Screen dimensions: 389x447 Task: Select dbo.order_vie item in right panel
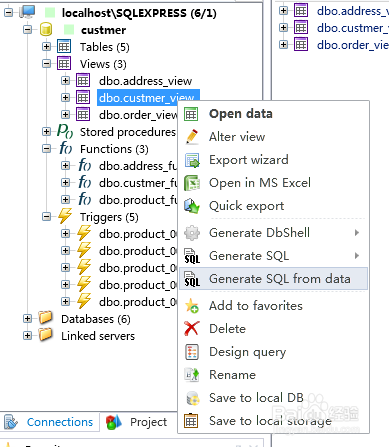click(x=353, y=45)
